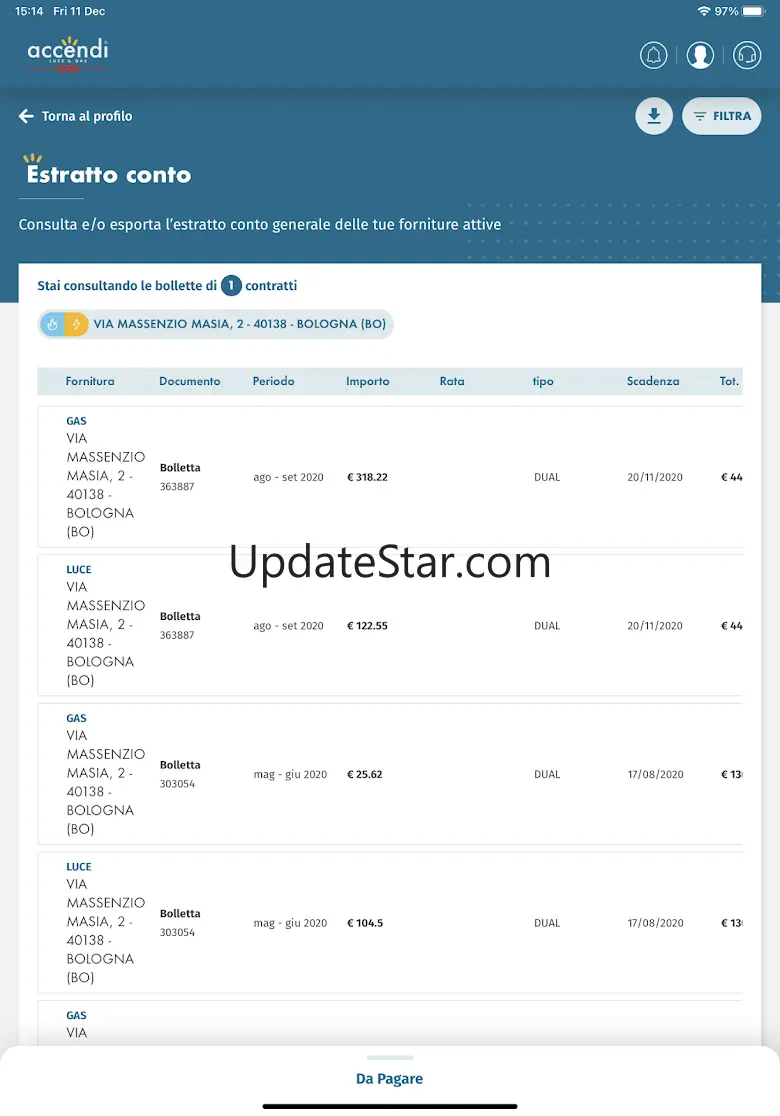
Task: Open Bolletta 303054 for € 25.62 GAS
Action: [180, 774]
